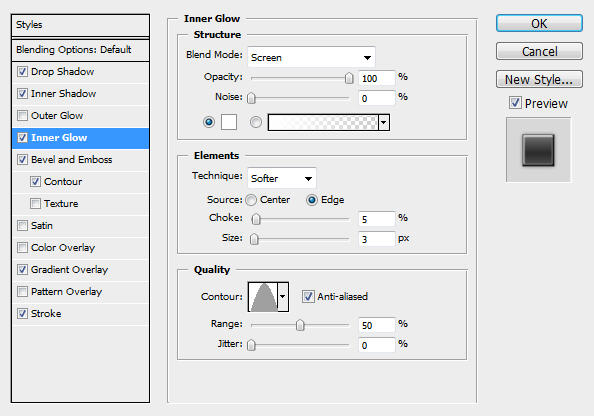The height and width of the screenshot is (416, 594).
Task: Toggle the Drop Shadow checkbox
Action: tap(22, 71)
